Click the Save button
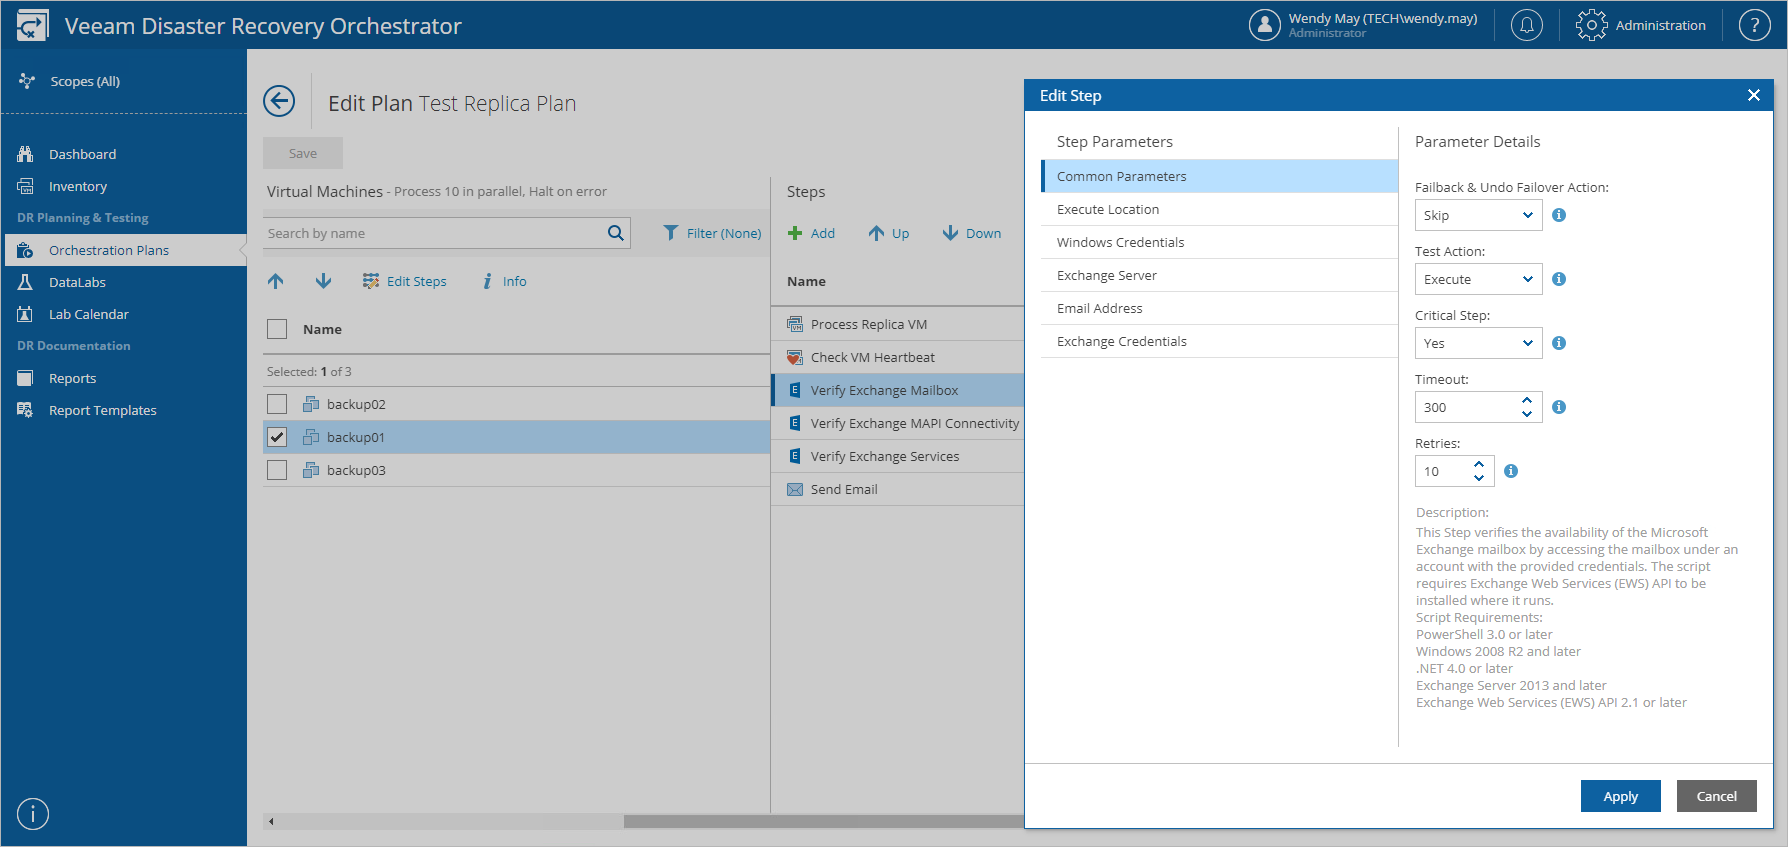The height and width of the screenshot is (847, 1788). point(303,153)
